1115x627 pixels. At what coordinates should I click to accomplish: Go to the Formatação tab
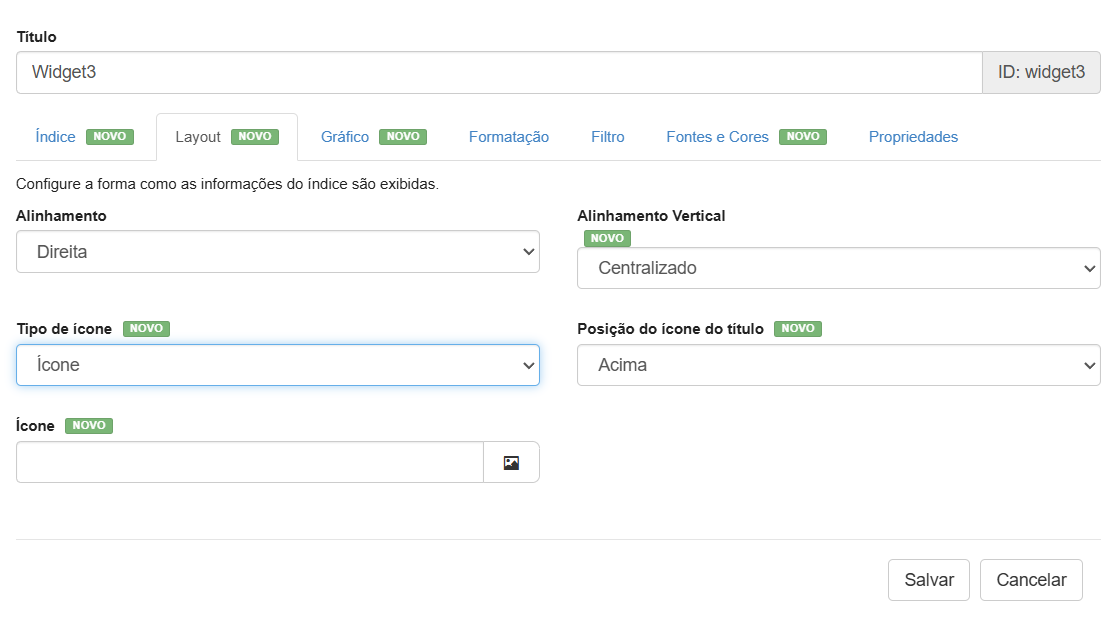point(508,137)
